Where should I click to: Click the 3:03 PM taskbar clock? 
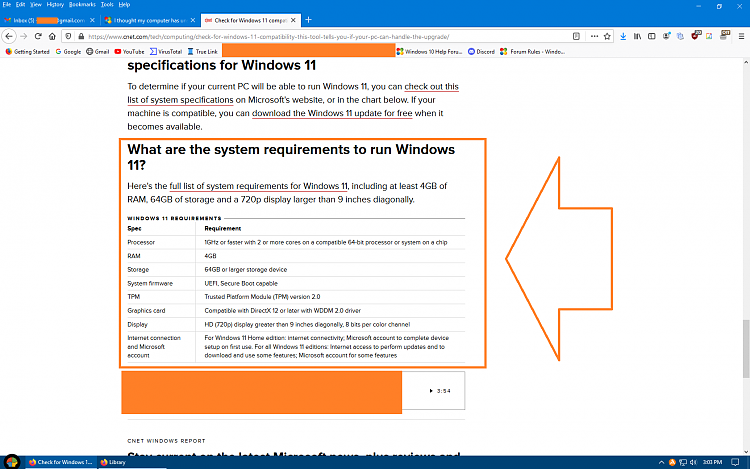713,462
